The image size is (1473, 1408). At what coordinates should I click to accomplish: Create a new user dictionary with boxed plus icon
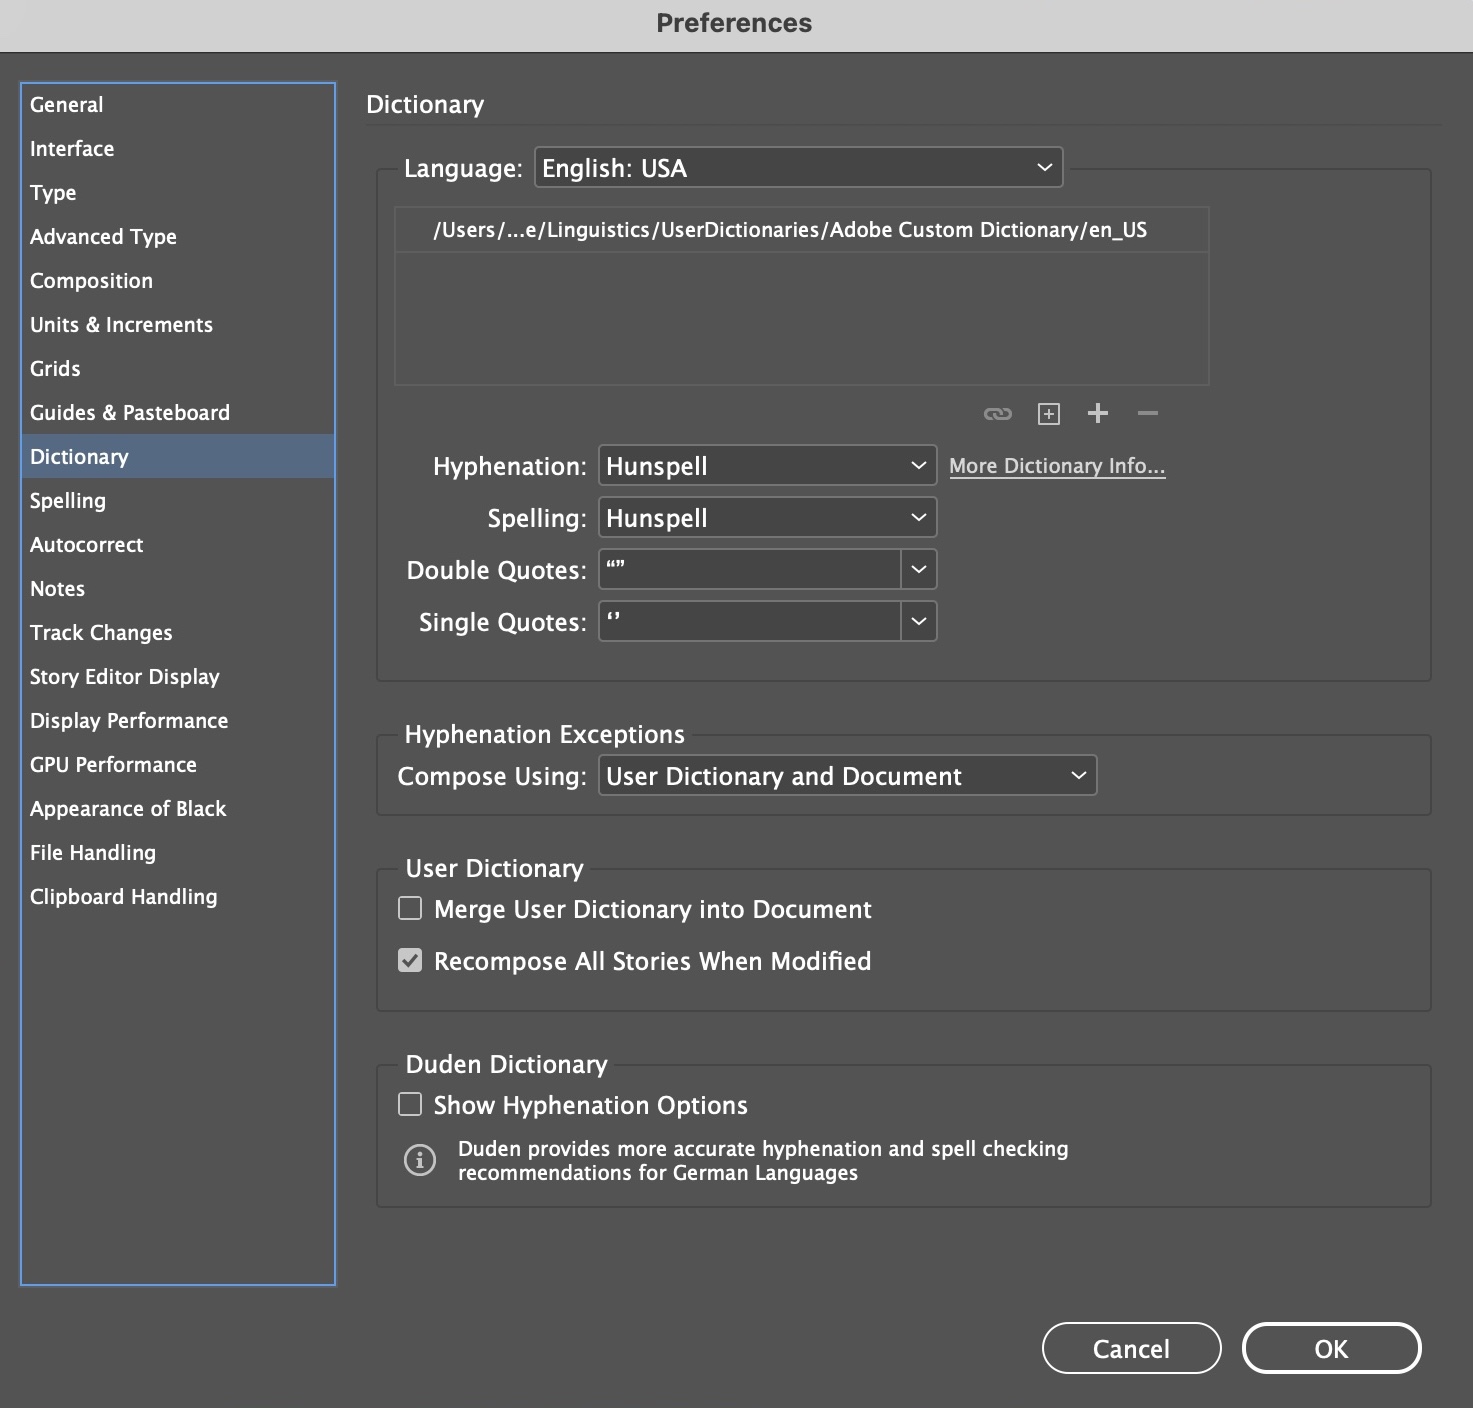pos(1048,413)
